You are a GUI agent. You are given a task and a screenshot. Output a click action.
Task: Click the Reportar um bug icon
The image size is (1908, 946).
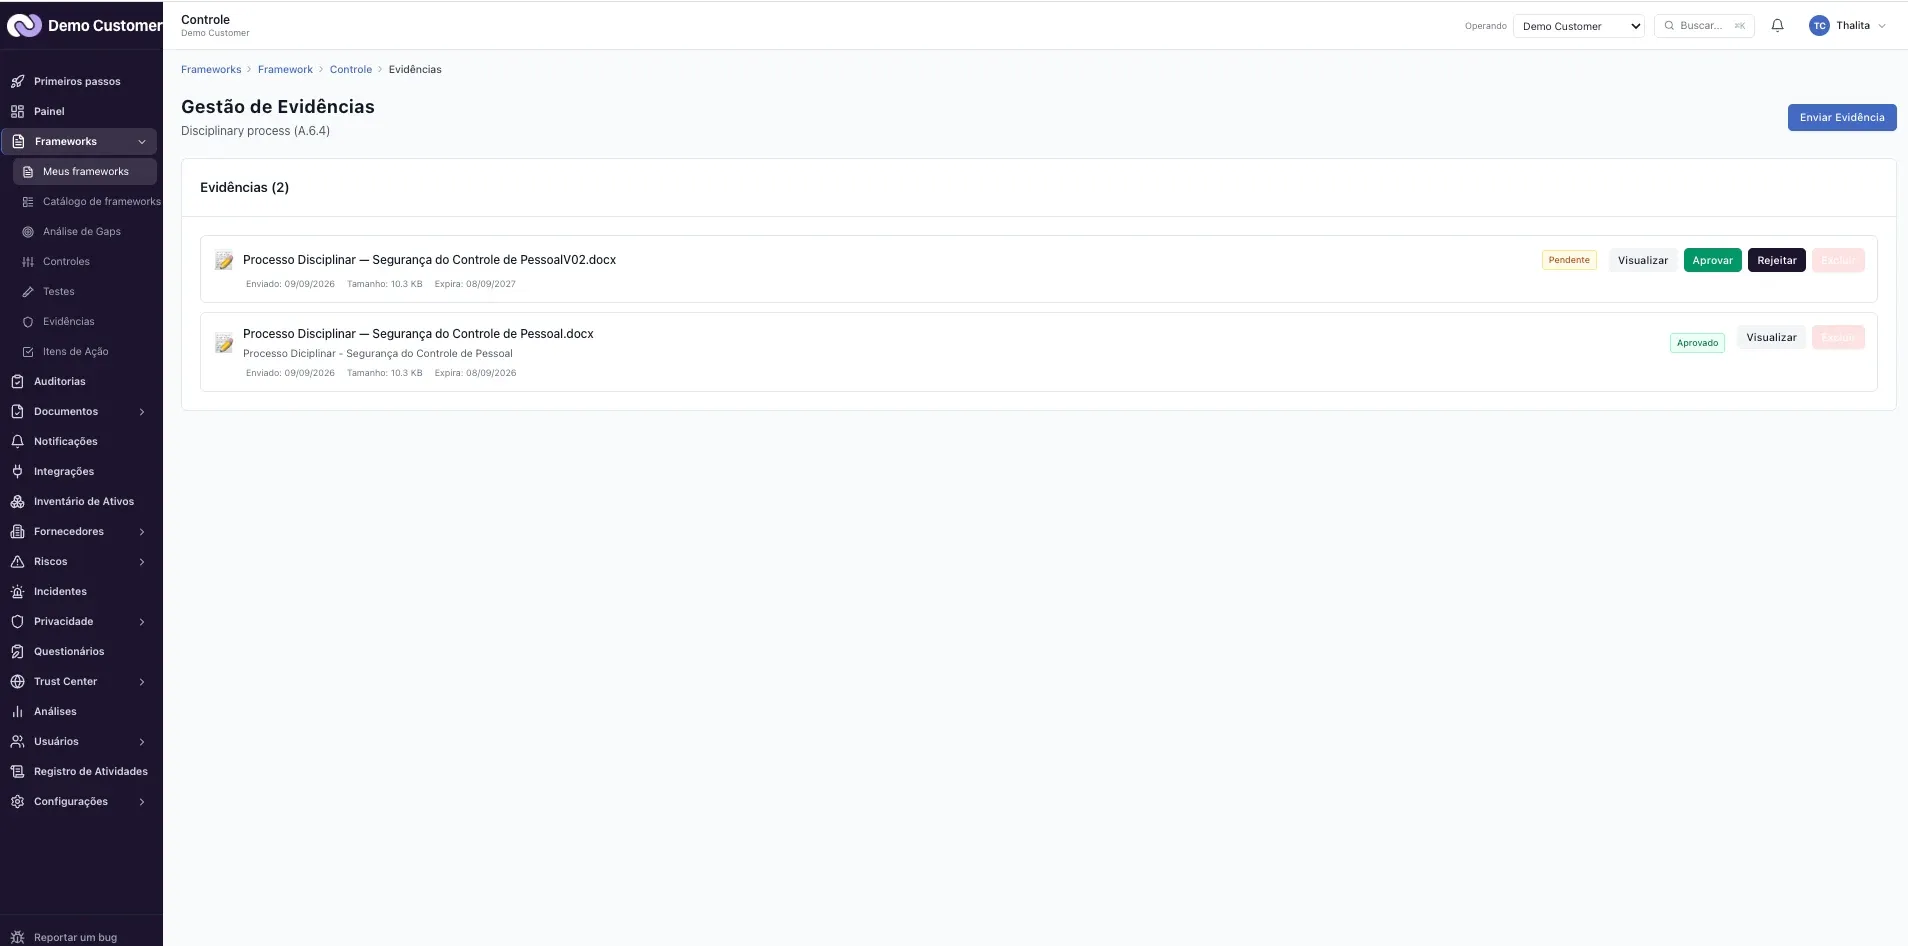click(x=17, y=937)
